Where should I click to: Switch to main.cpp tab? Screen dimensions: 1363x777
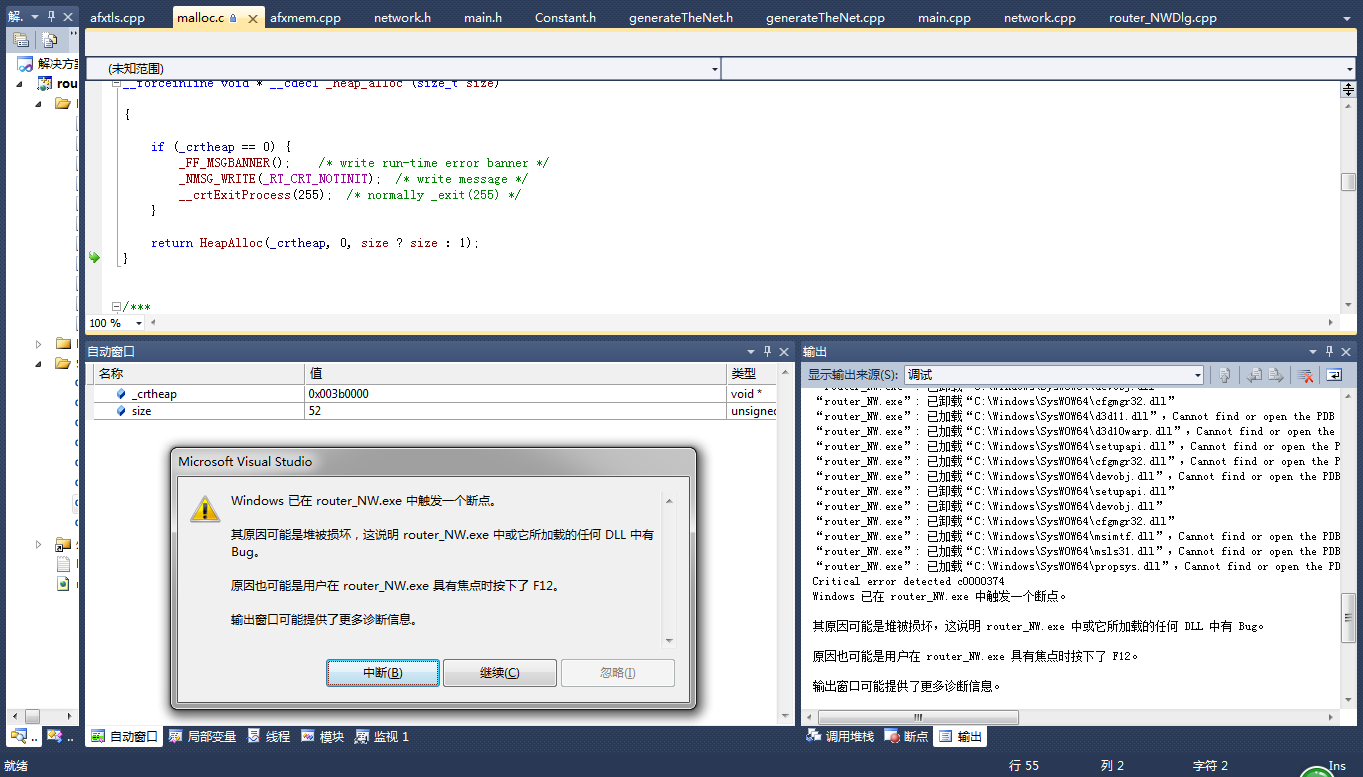(944, 18)
